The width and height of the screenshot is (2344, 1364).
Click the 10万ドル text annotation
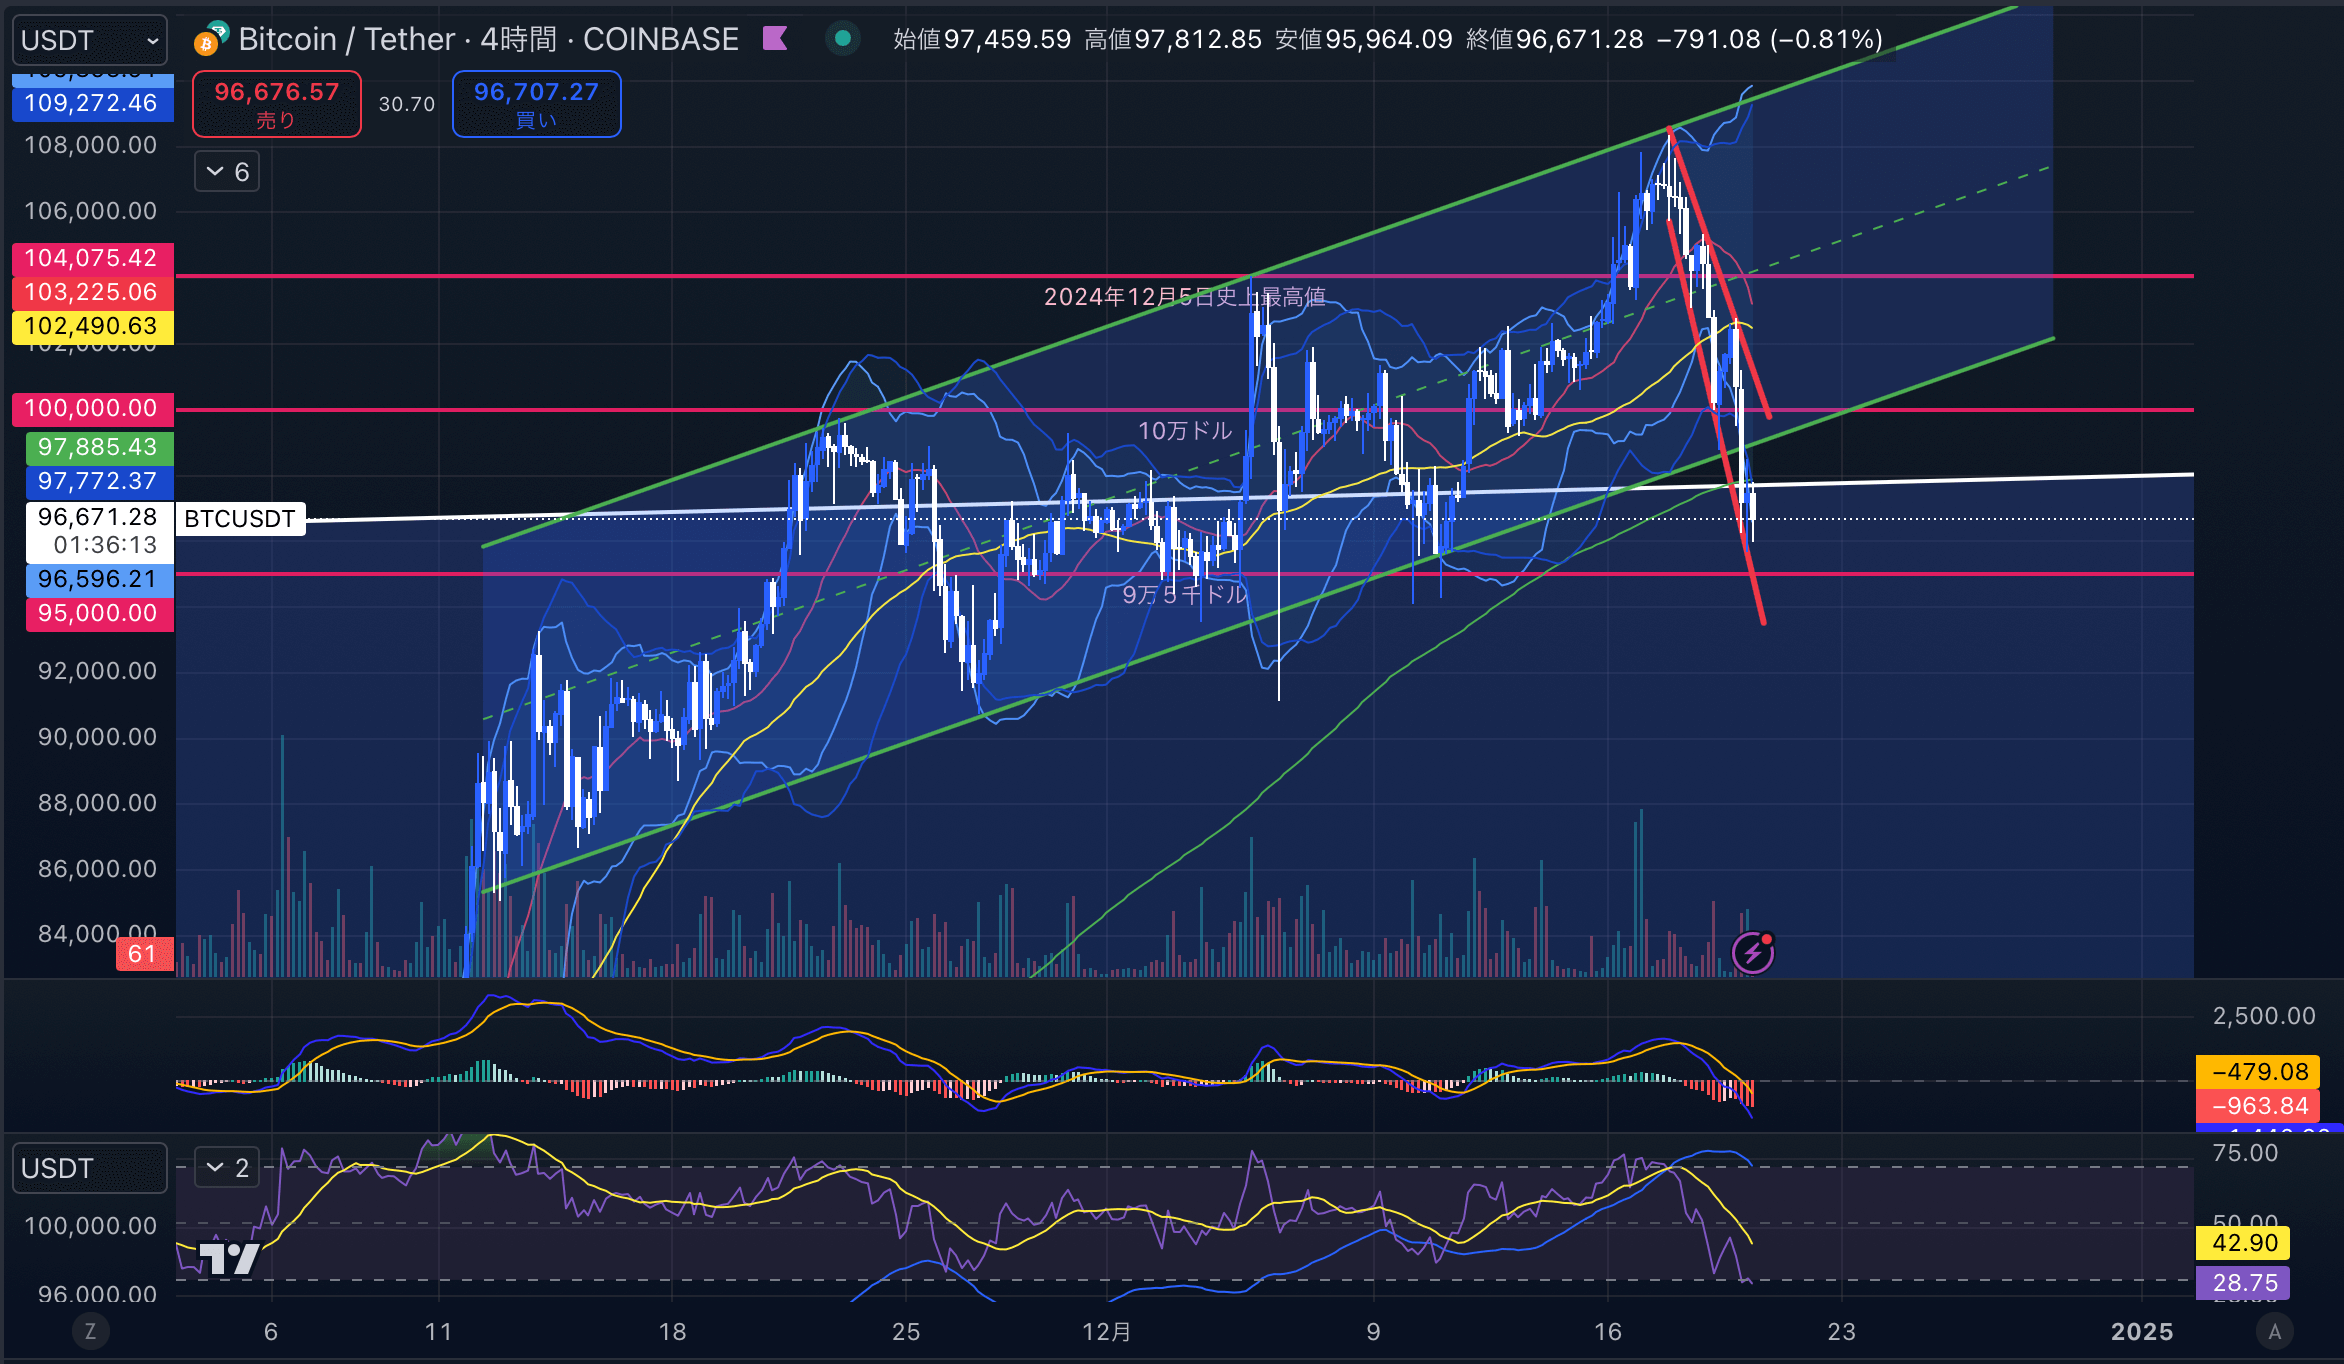1185,431
